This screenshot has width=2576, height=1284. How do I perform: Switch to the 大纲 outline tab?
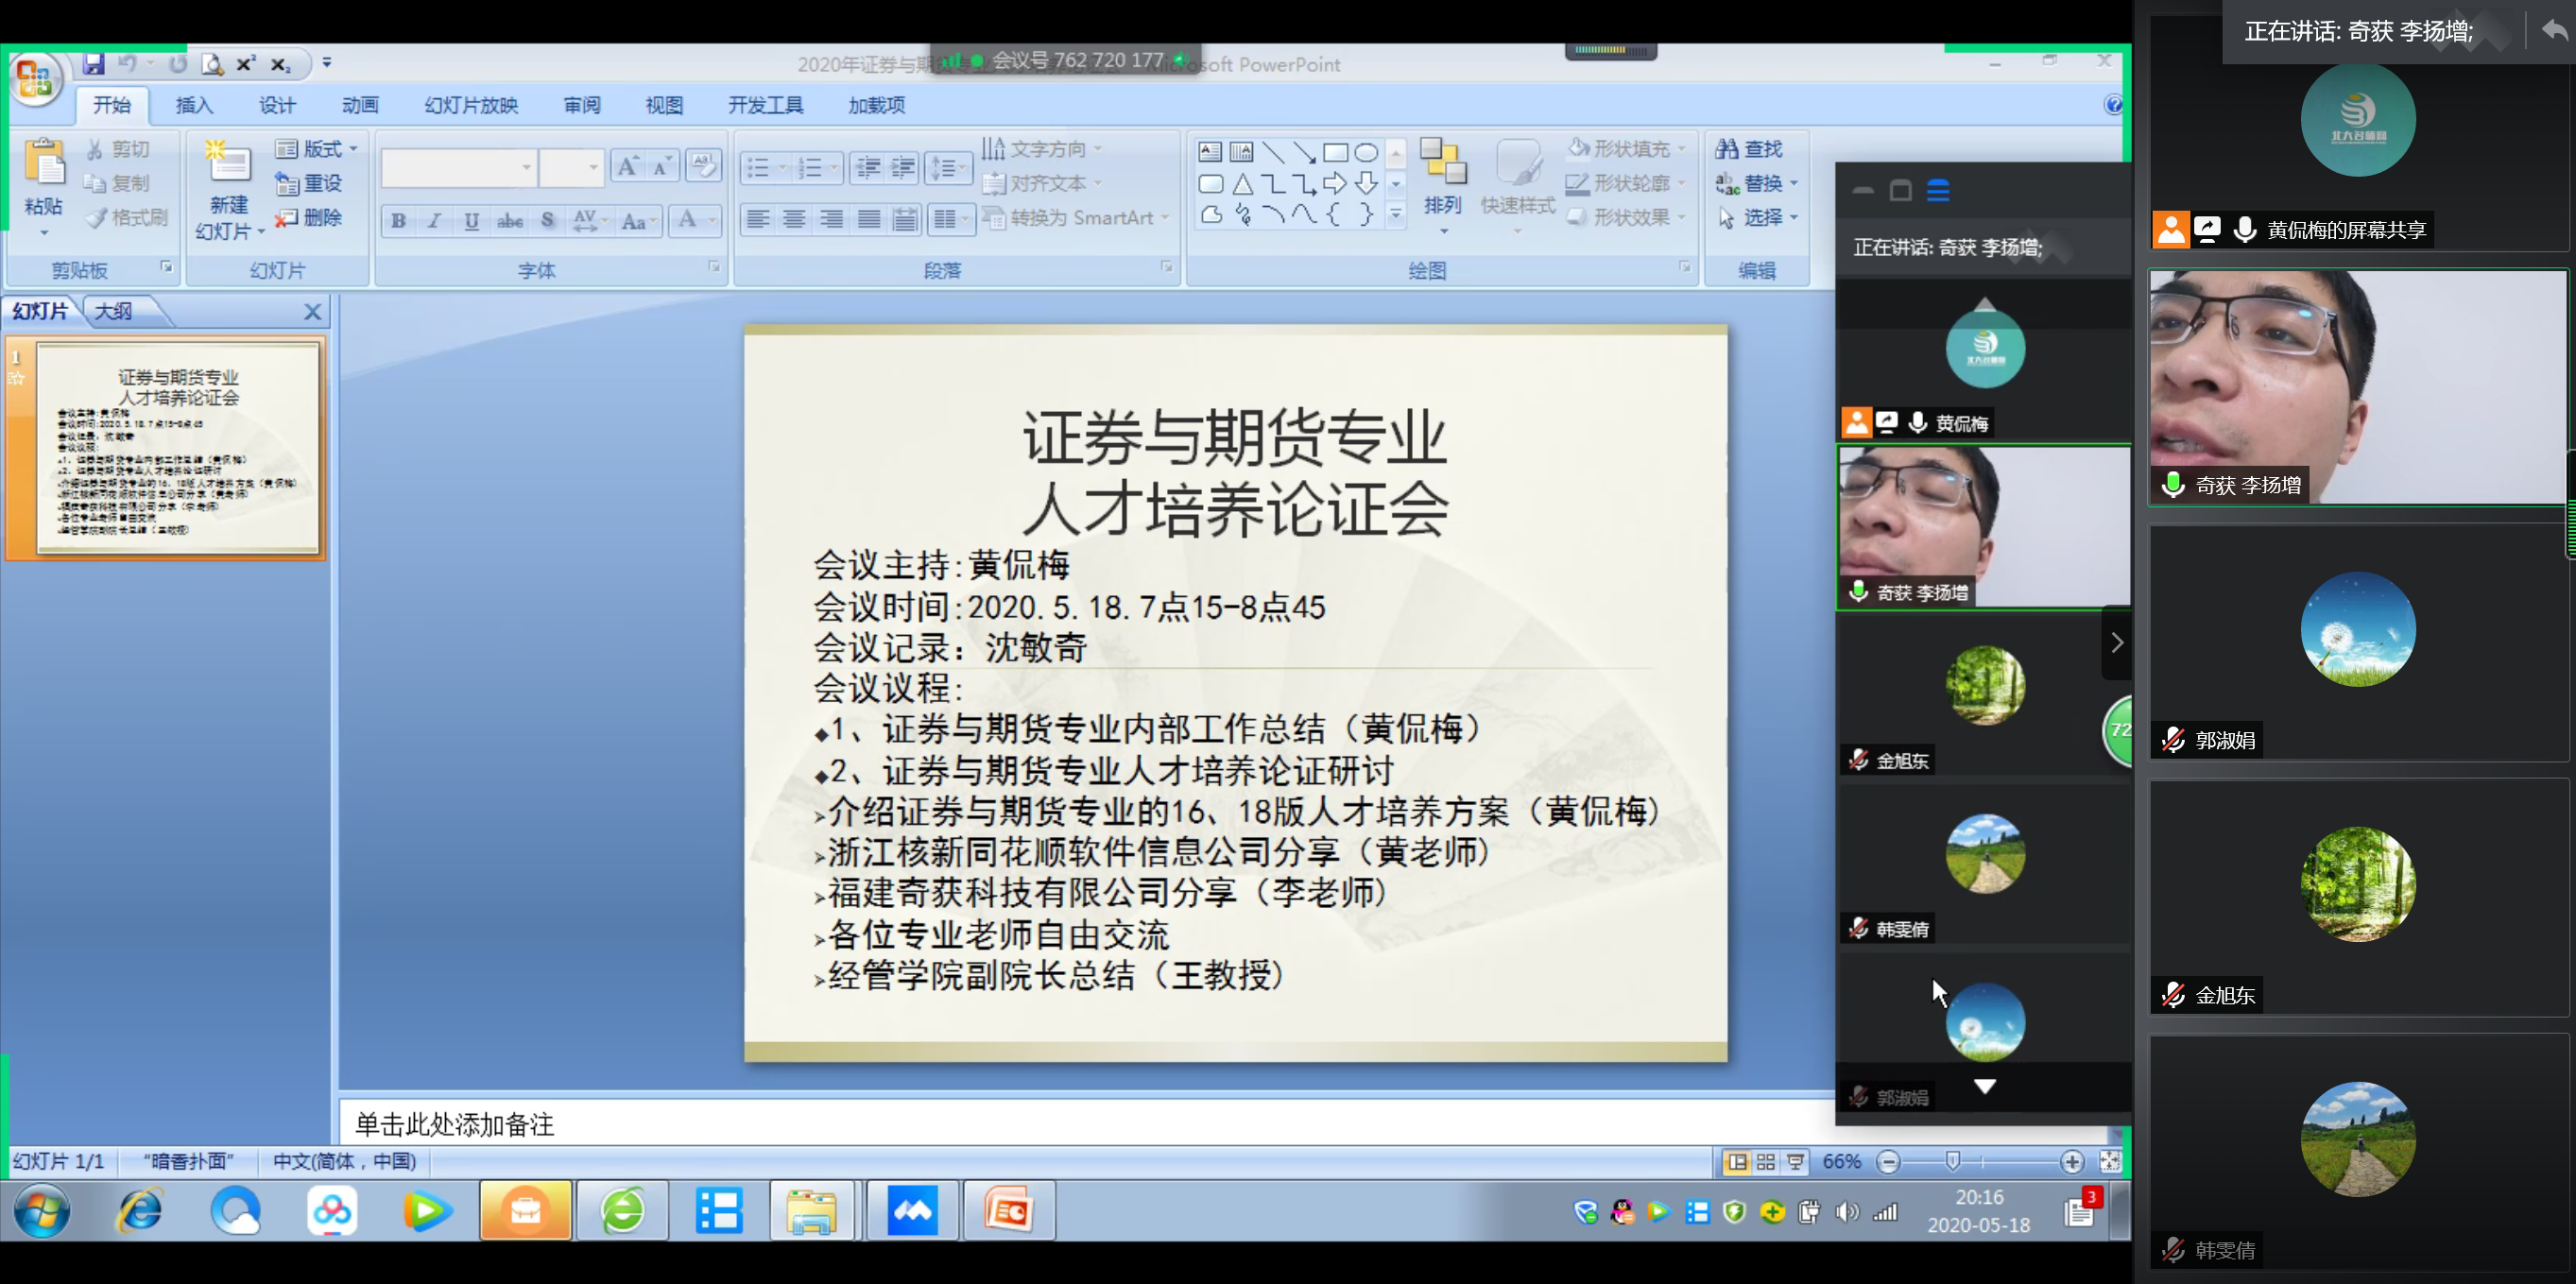point(113,311)
